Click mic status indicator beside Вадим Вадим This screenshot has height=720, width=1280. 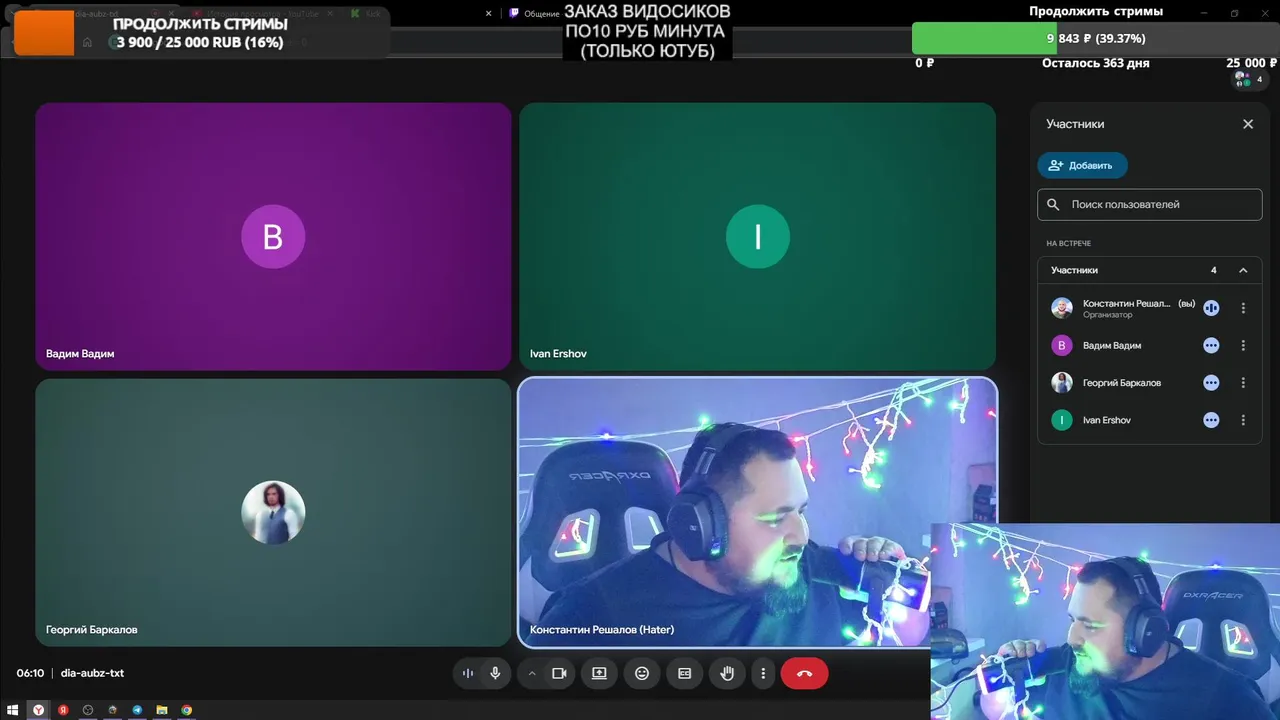[1211, 345]
